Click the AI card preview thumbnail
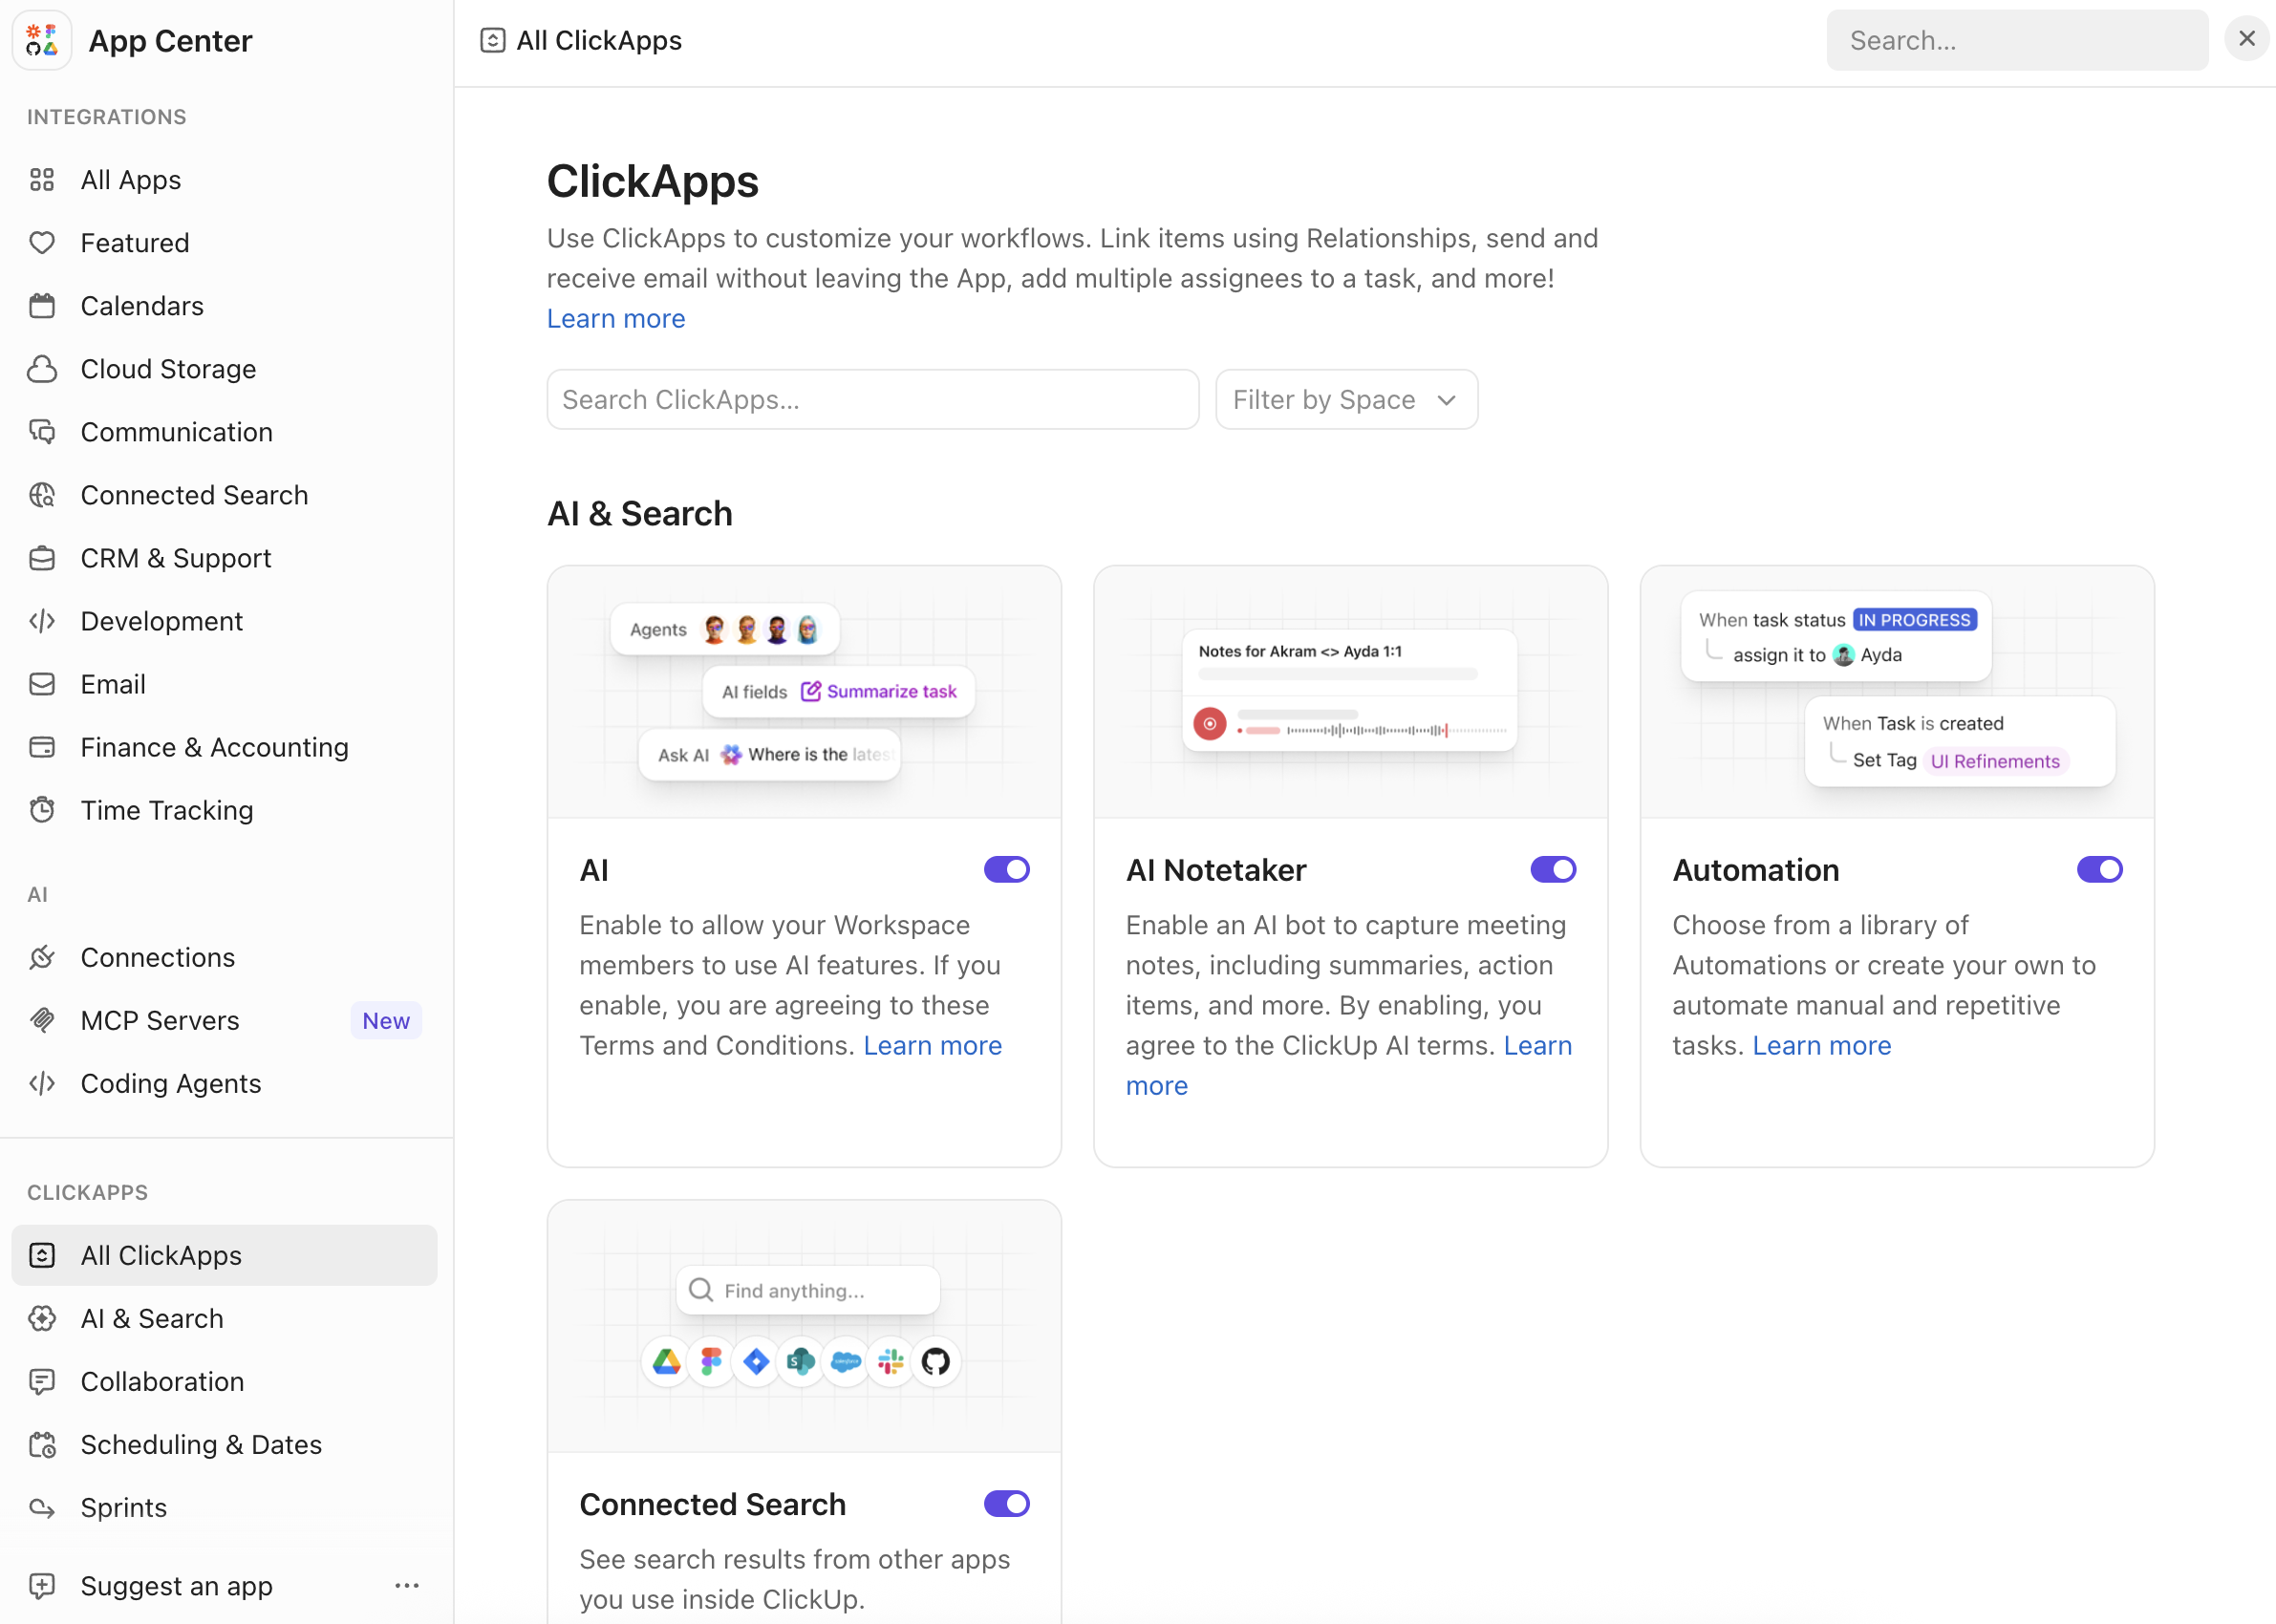 [x=804, y=692]
